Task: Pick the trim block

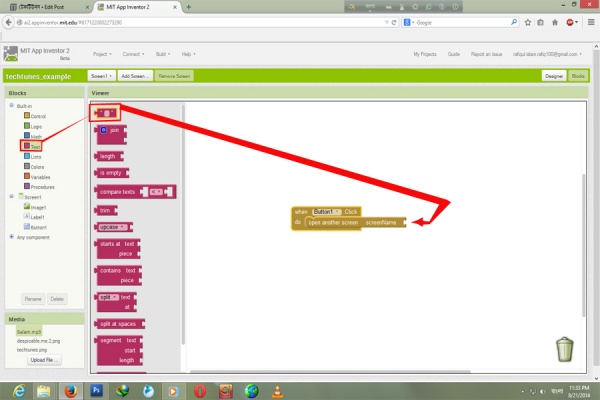Action: point(106,210)
